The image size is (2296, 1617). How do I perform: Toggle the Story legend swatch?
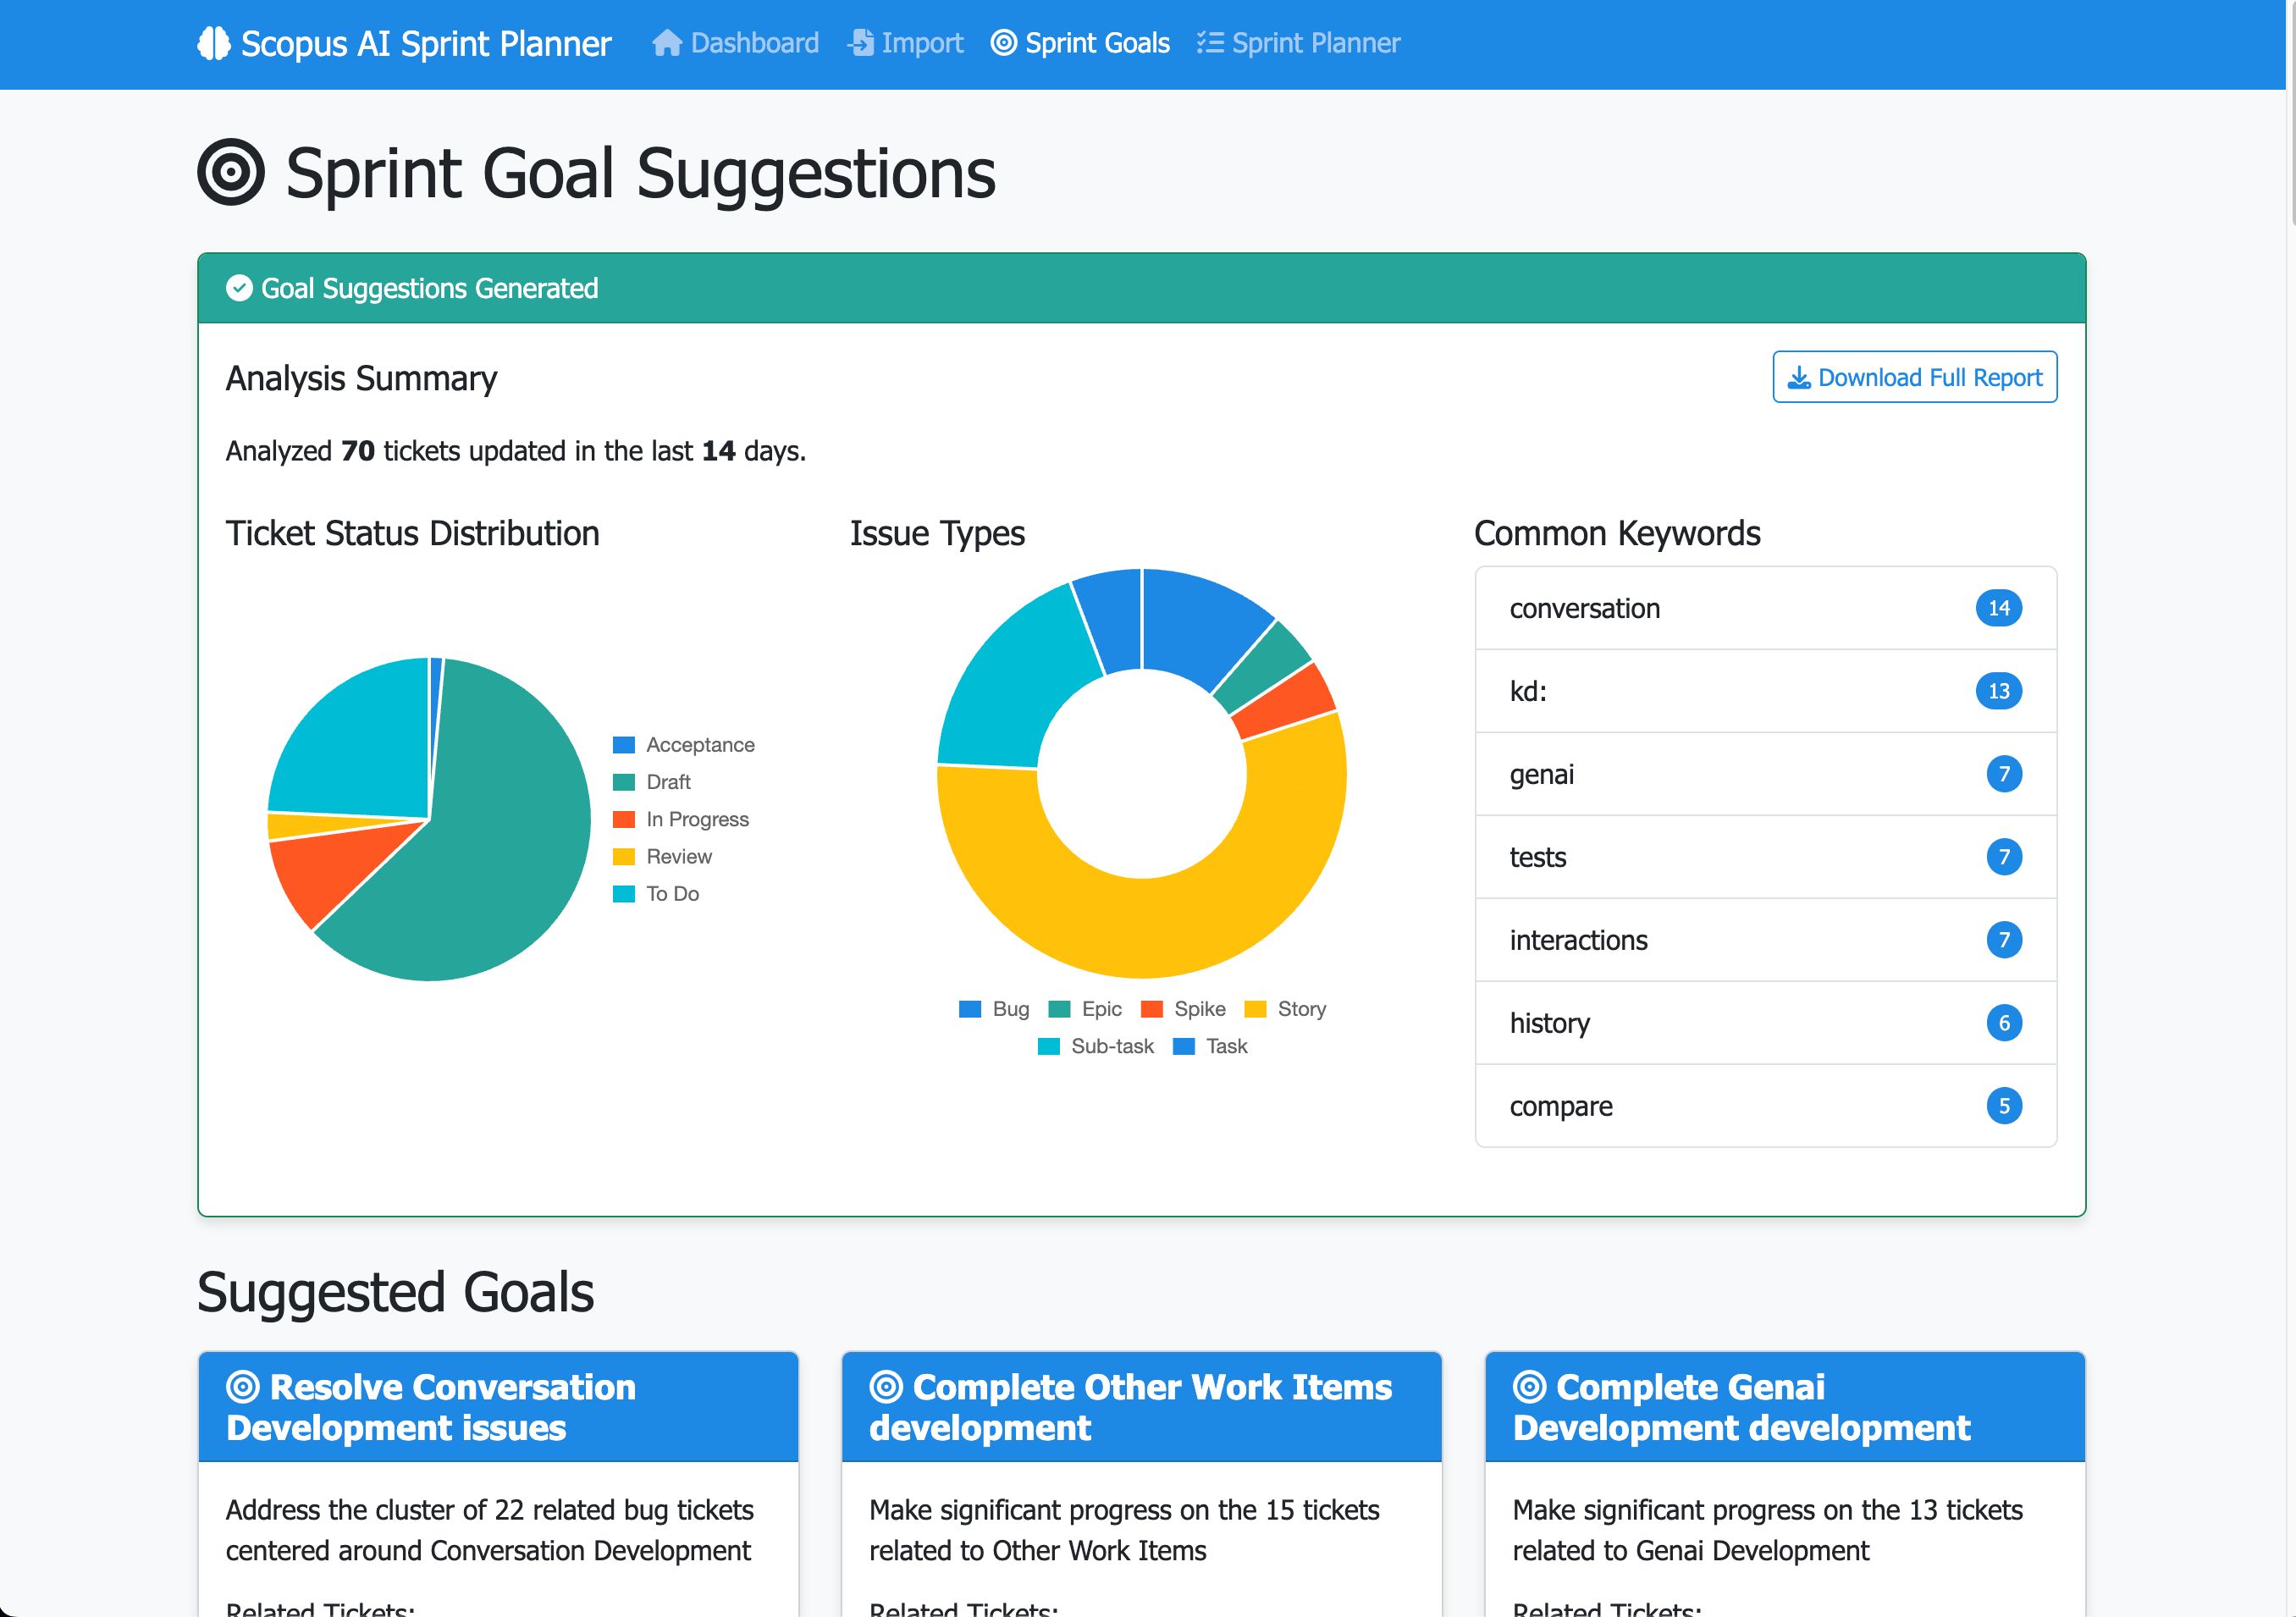click(1255, 1009)
